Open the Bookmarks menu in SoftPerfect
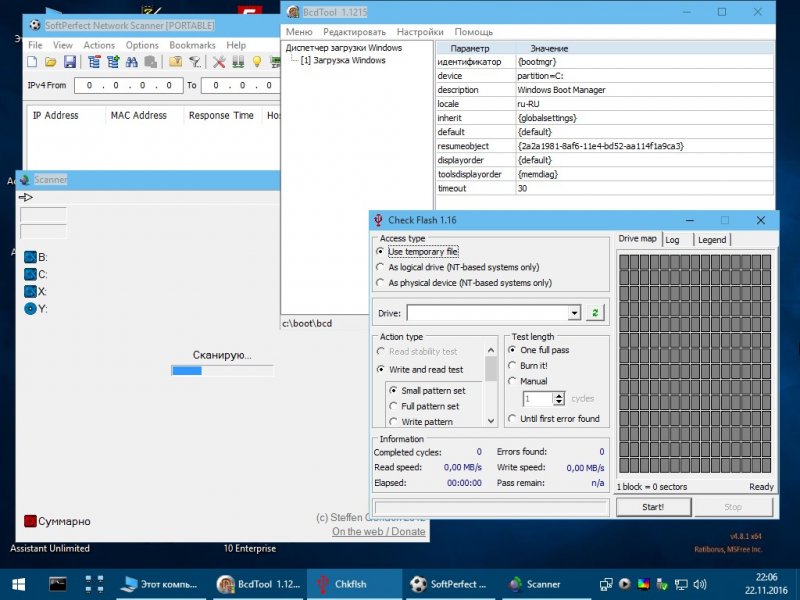The height and width of the screenshot is (600, 800). click(192, 45)
